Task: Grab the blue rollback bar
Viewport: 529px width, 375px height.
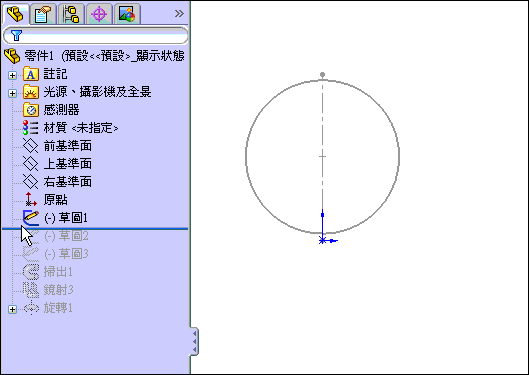Action: point(95,229)
